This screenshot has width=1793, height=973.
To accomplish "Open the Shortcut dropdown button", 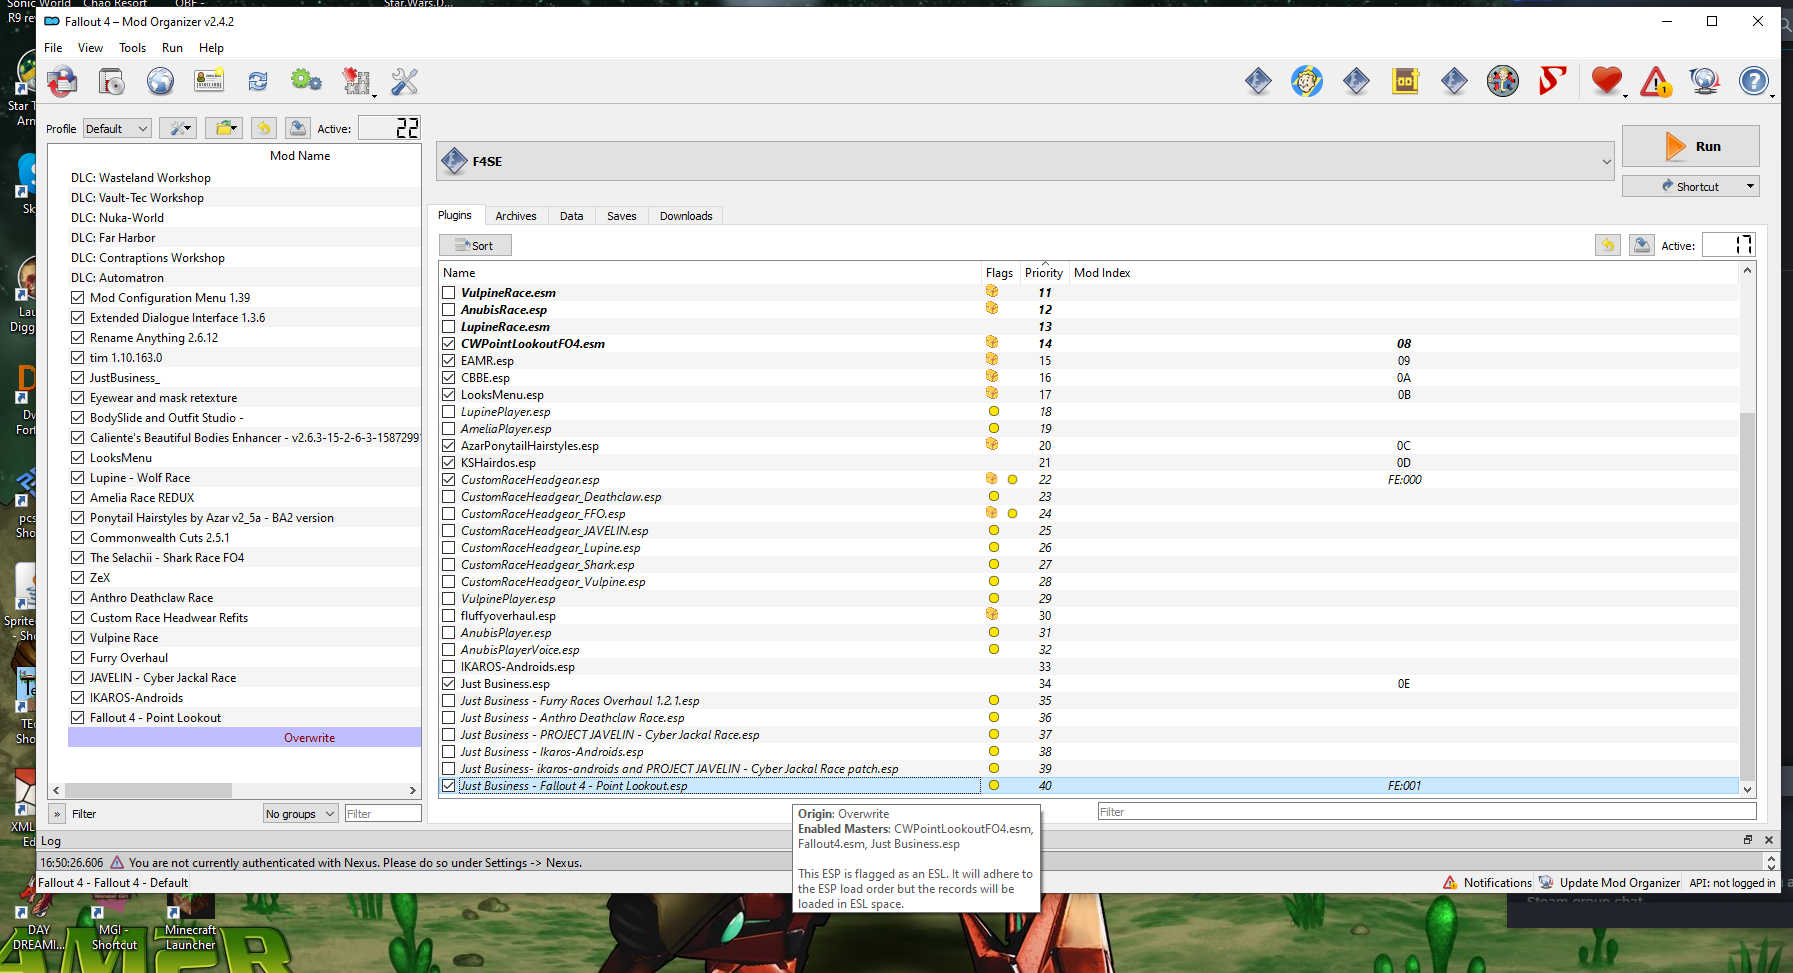I will coord(1690,186).
